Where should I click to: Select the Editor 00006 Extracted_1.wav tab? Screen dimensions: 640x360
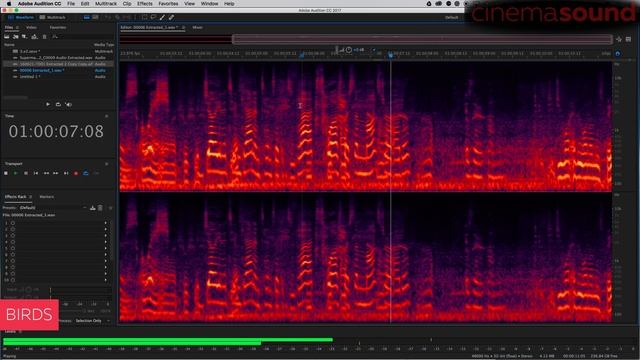tap(149, 27)
